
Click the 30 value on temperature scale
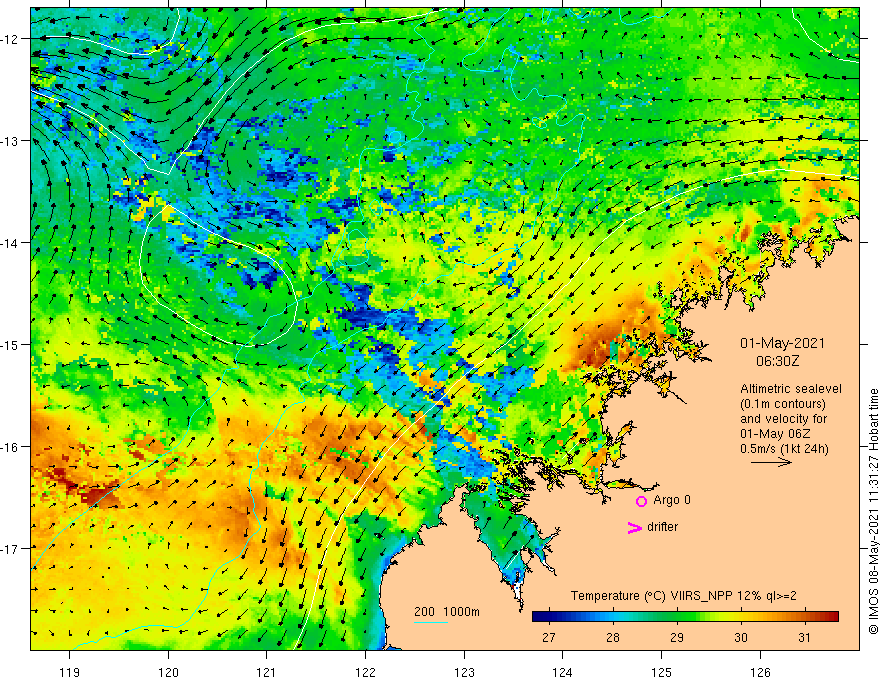pos(740,637)
